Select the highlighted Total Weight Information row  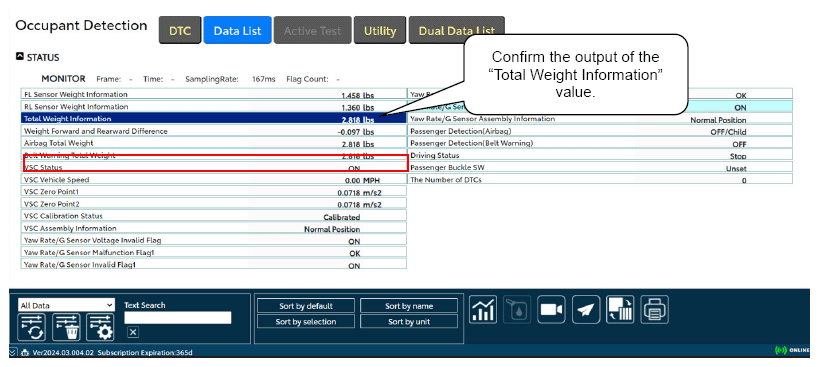click(214, 119)
